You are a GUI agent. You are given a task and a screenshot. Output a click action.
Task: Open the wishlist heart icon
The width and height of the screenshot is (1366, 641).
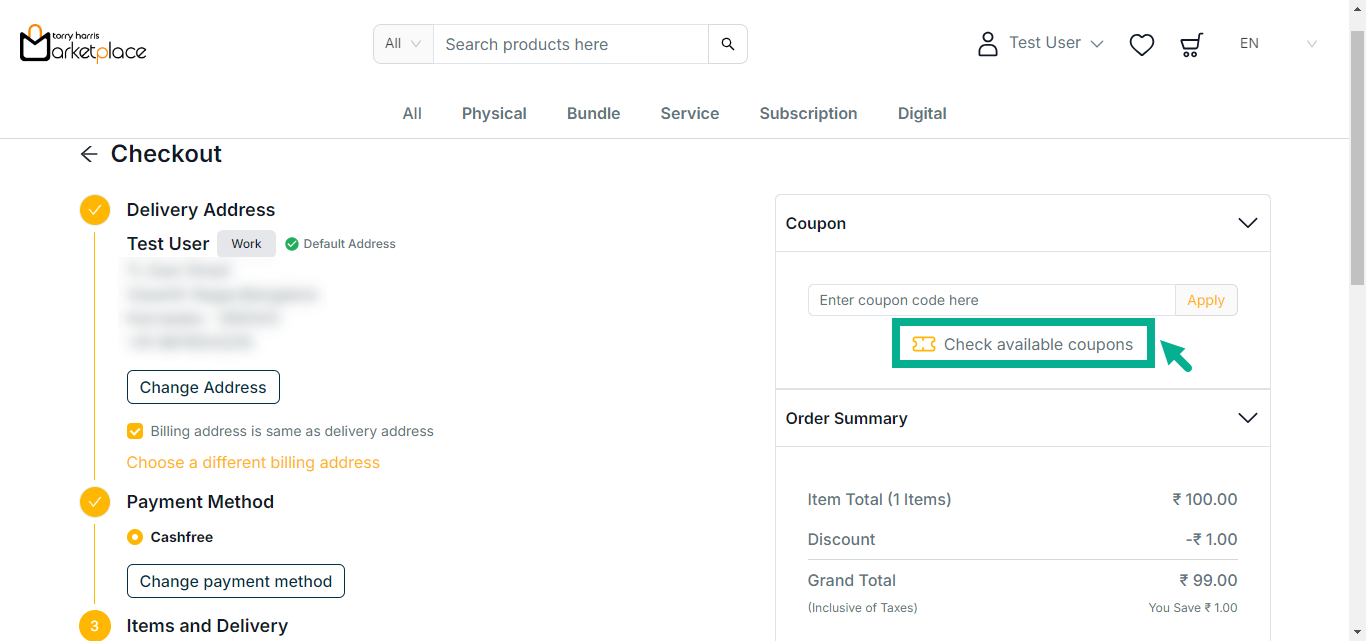coord(1141,44)
